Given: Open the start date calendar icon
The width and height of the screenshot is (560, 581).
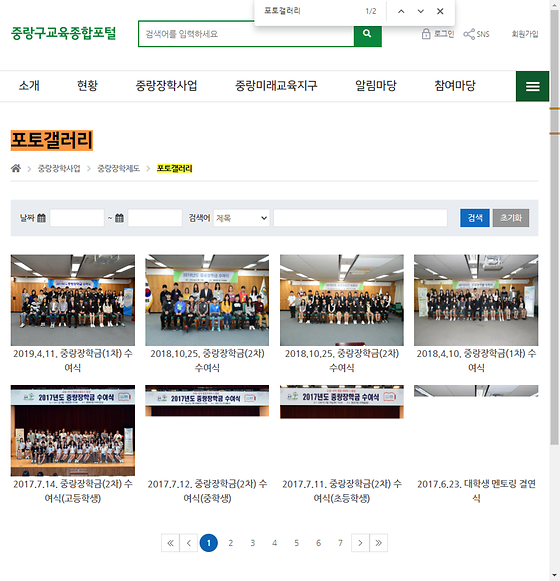Looking at the screenshot, I should (42, 218).
